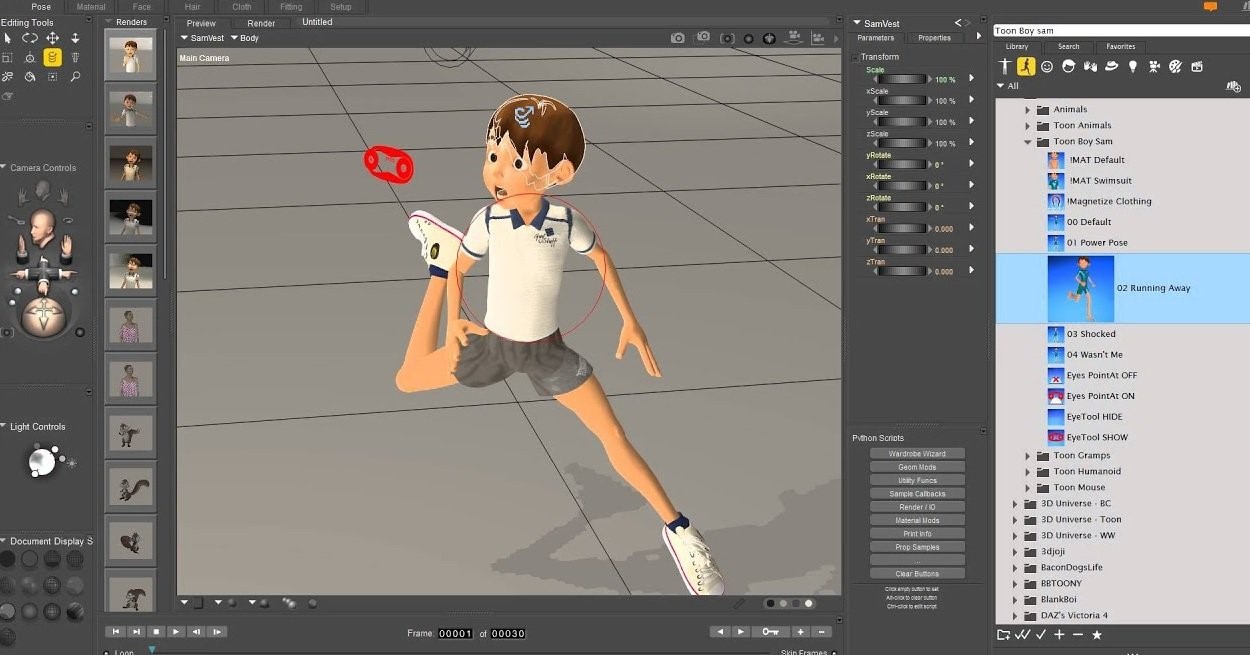Switch to the Properties tab
This screenshot has width=1250, height=655.
pyautogui.click(x=934, y=38)
